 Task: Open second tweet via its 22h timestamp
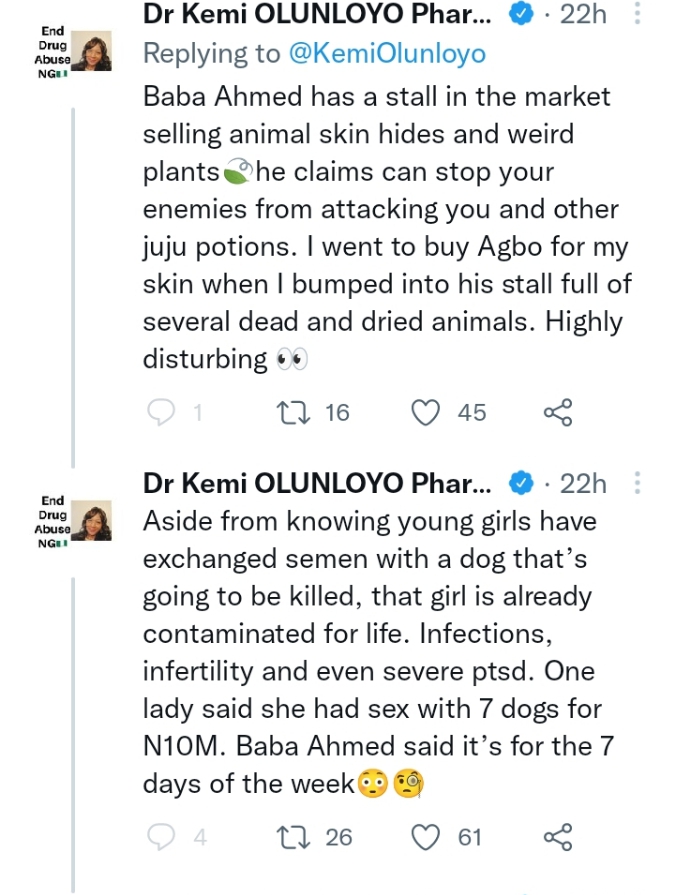click(583, 484)
